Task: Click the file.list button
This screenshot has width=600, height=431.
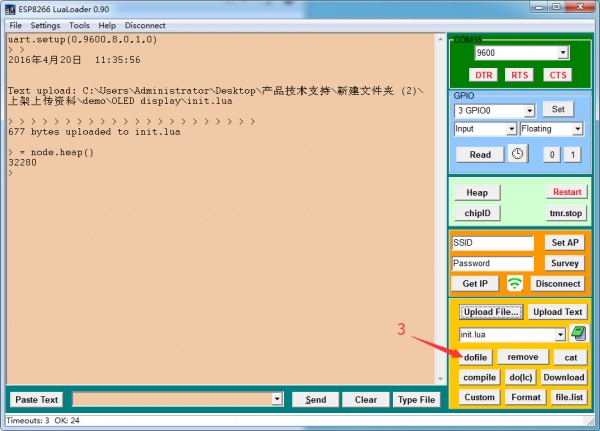Action: click(569, 397)
